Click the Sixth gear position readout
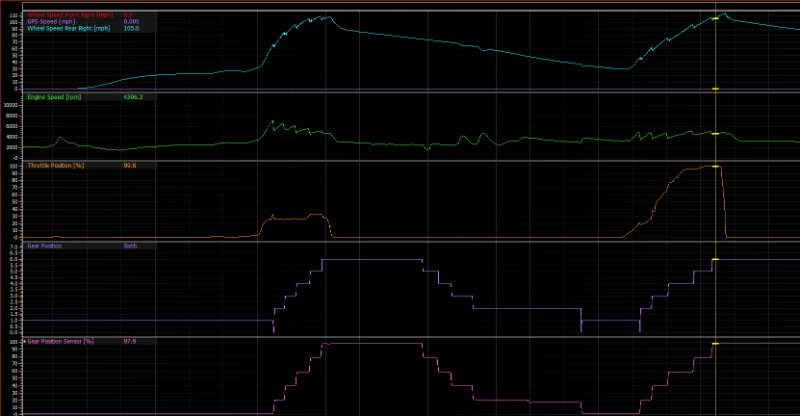800x416 pixels. 130,245
